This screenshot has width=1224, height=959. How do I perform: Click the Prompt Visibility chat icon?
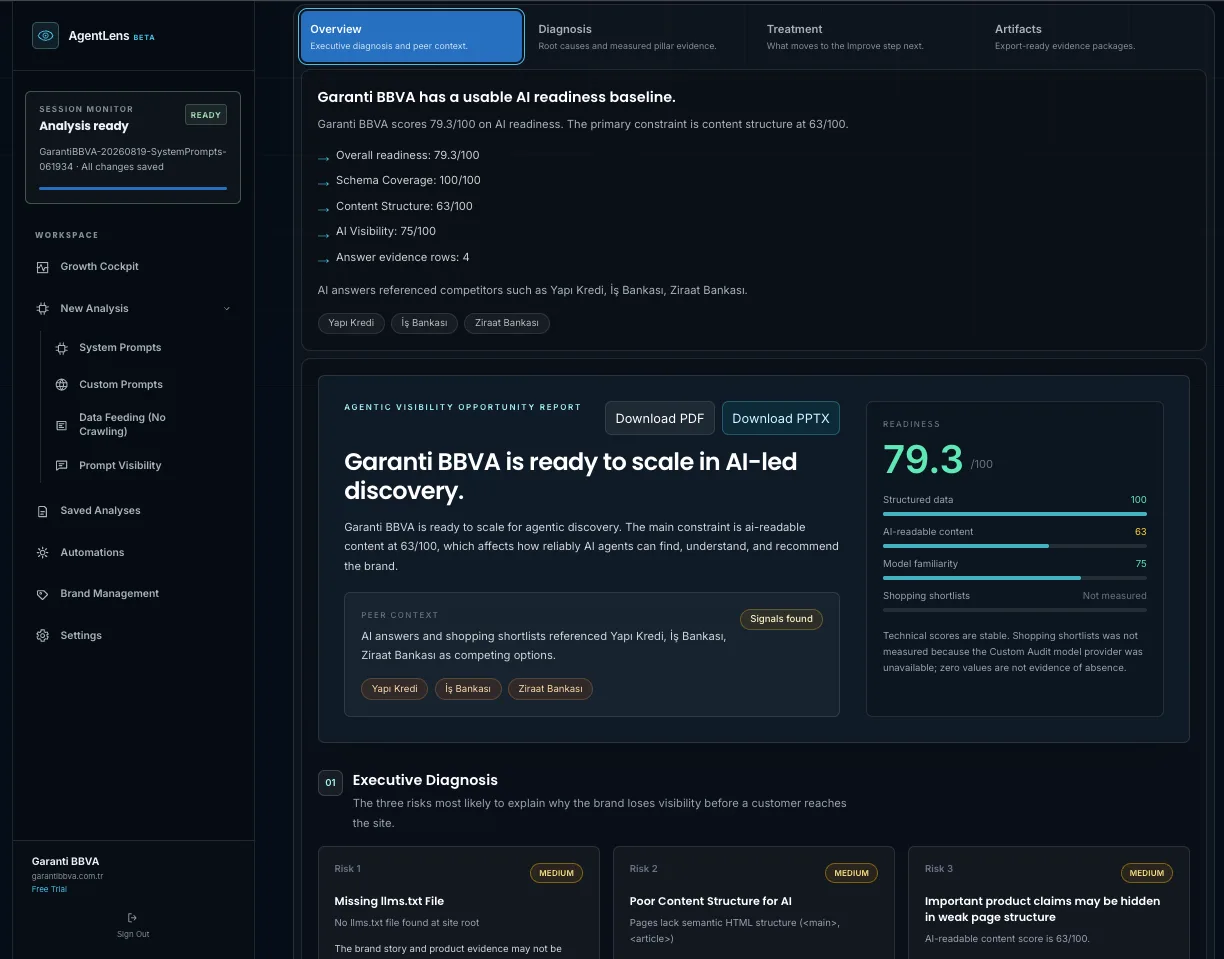(61, 466)
